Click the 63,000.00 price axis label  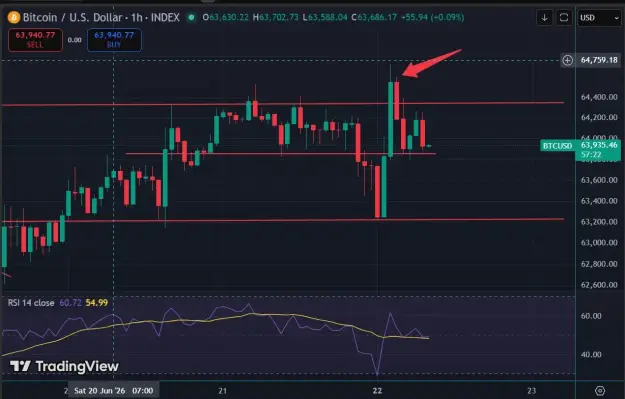pos(599,243)
